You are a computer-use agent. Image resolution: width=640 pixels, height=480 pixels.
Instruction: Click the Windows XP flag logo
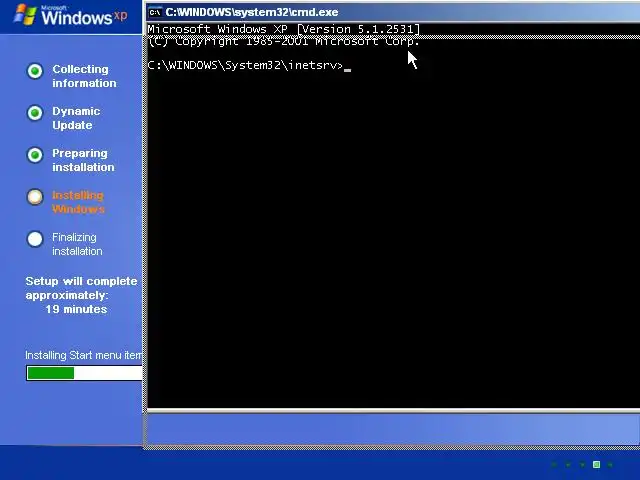[x=24, y=15]
